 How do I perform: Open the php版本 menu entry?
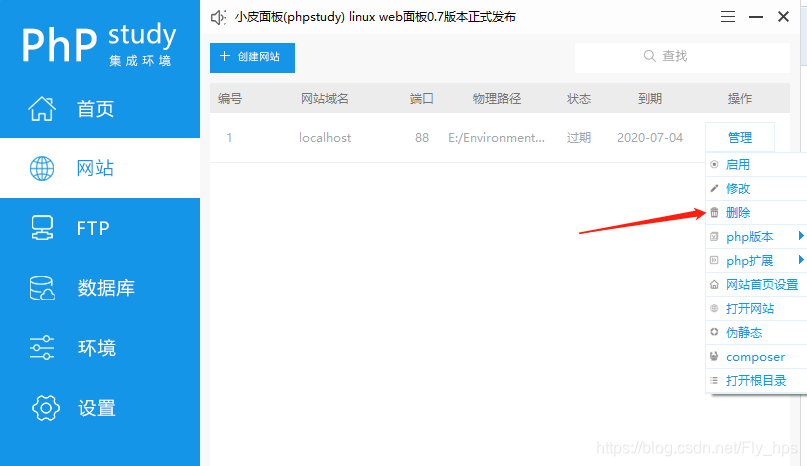pyautogui.click(x=756, y=237)
